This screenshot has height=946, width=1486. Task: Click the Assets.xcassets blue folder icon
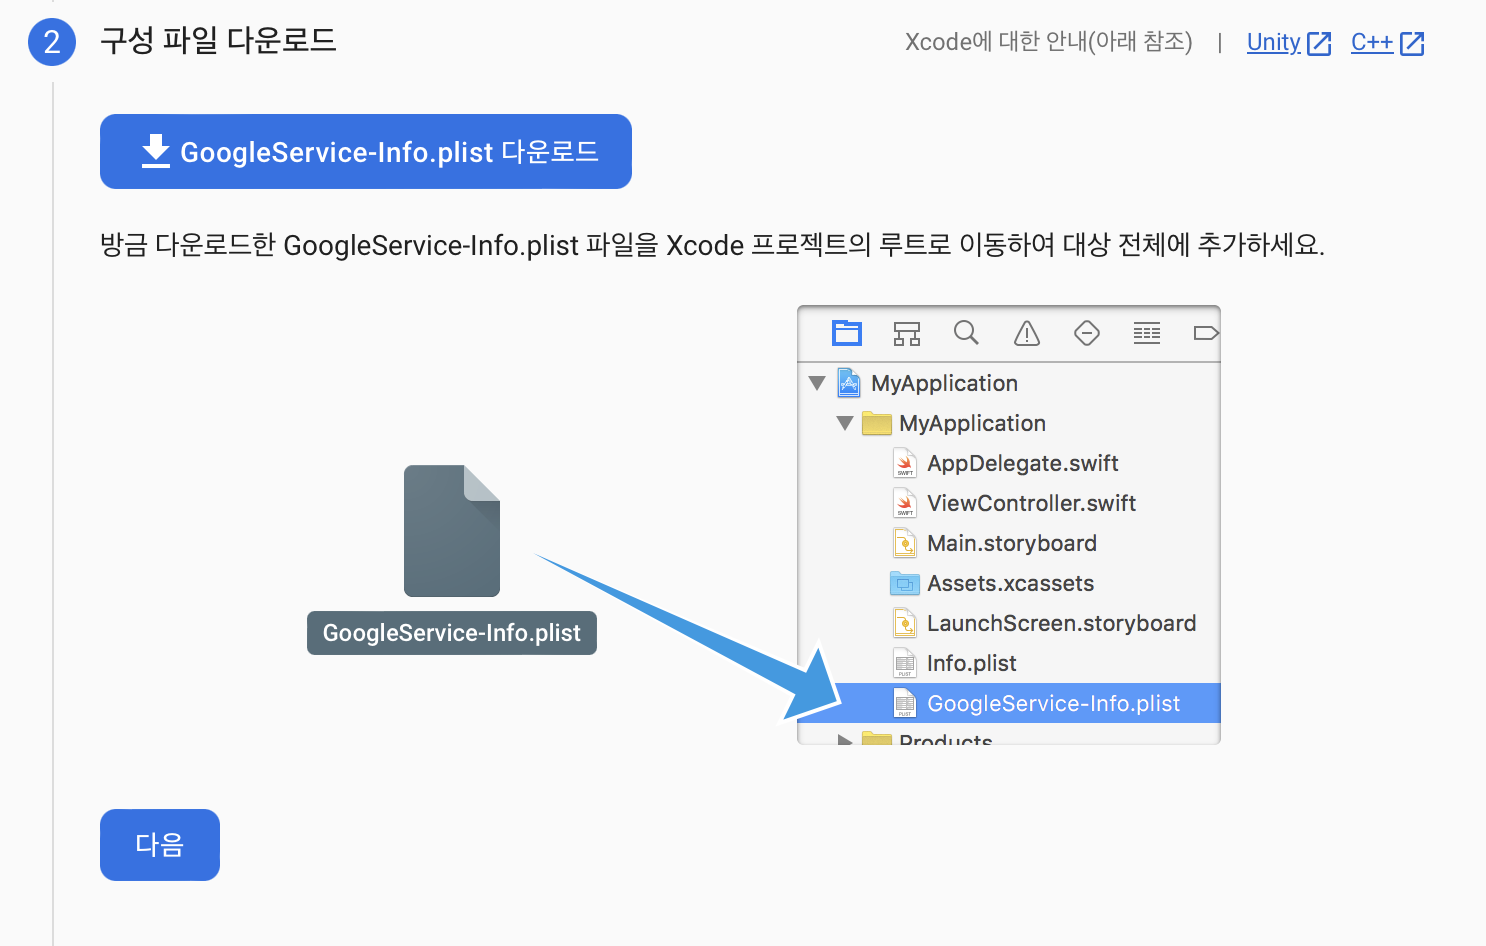[x=905, y=583]
